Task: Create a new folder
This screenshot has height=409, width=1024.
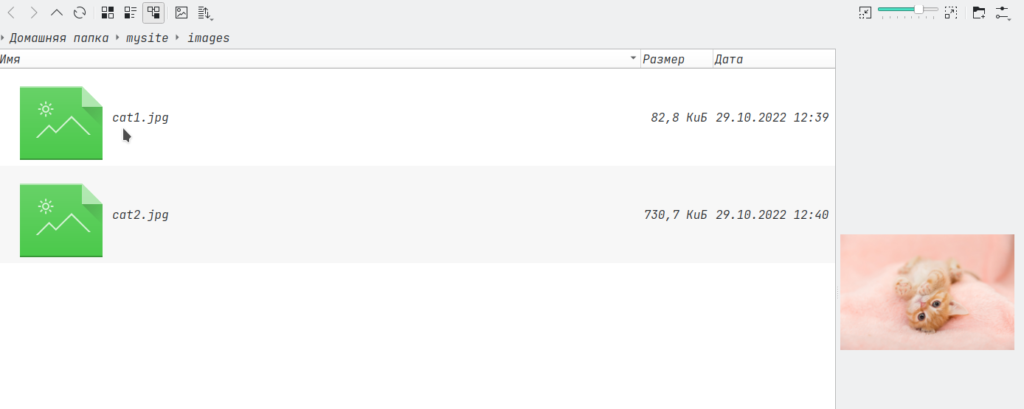Action: click(x=979, y=13)
